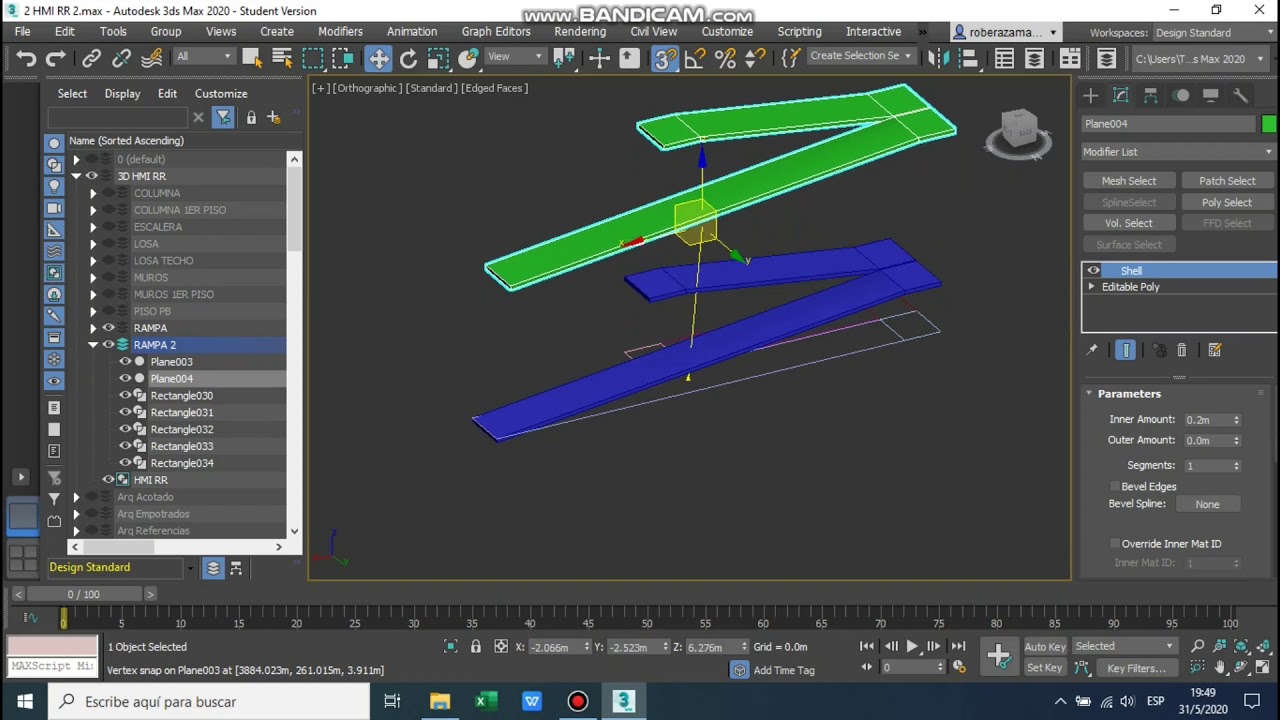The height and width of the screenshot is (720, 1280).
Task: Expand the Editable Poly modifier
Action: click(x=1092, y=287)
